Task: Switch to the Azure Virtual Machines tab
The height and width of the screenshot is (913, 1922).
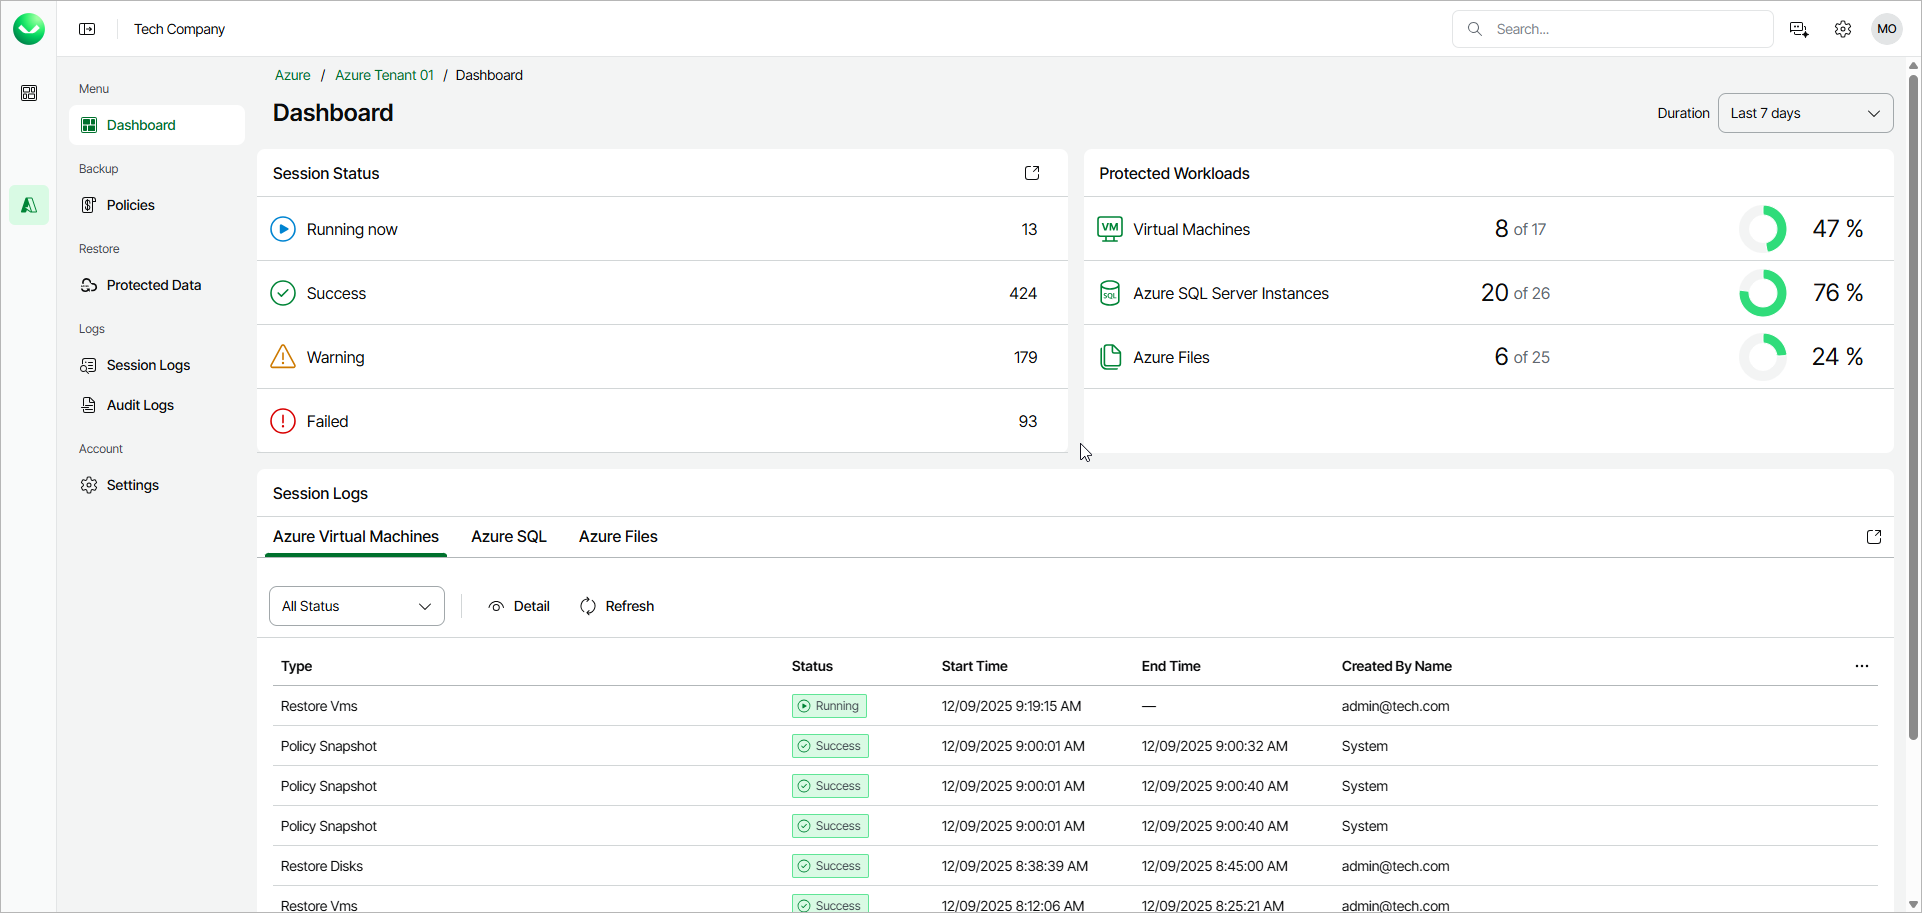Action: pyautogui.click(x=356, y=537)
